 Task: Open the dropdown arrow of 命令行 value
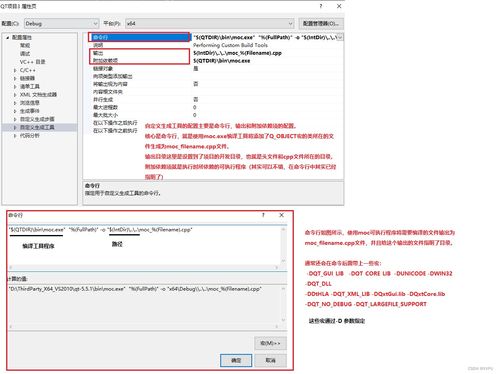[x=340, y=37]
